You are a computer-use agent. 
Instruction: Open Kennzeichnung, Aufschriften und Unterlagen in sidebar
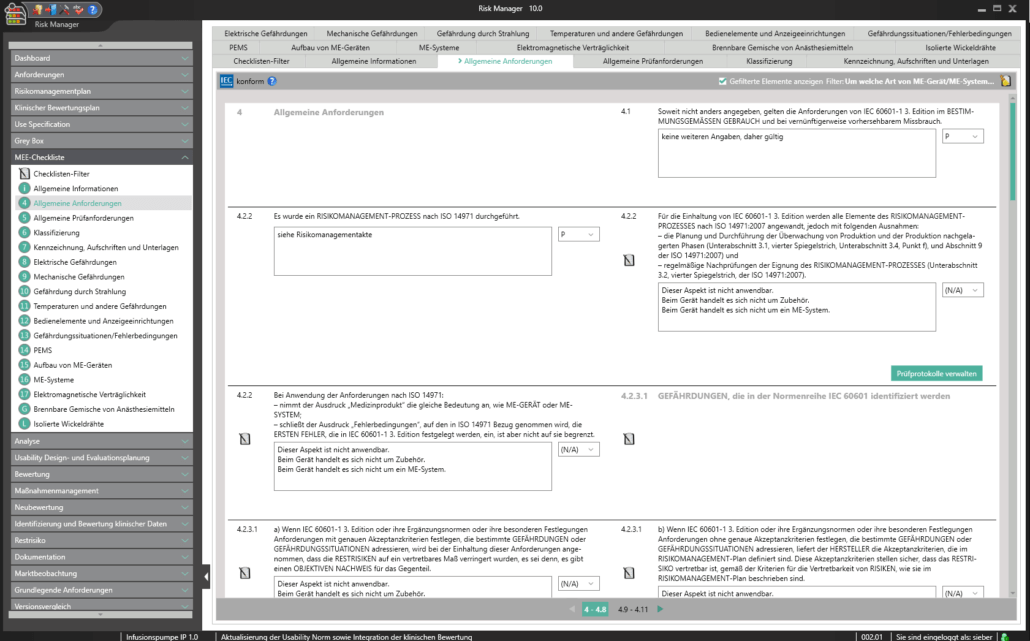[x=106, y=247]
